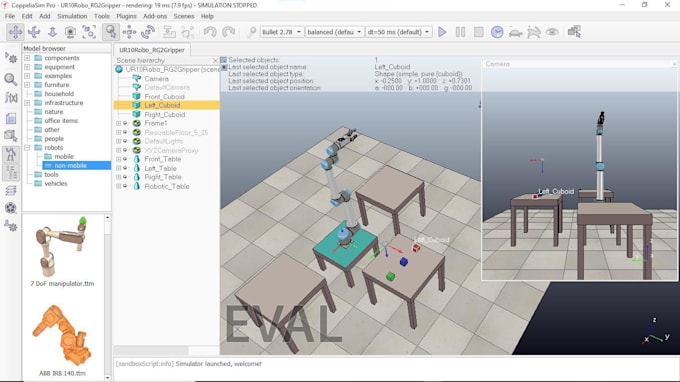The height and width of the screenshot is (382, 680).
Task: Toggle model browser robot icon
Action: (11, 154)
